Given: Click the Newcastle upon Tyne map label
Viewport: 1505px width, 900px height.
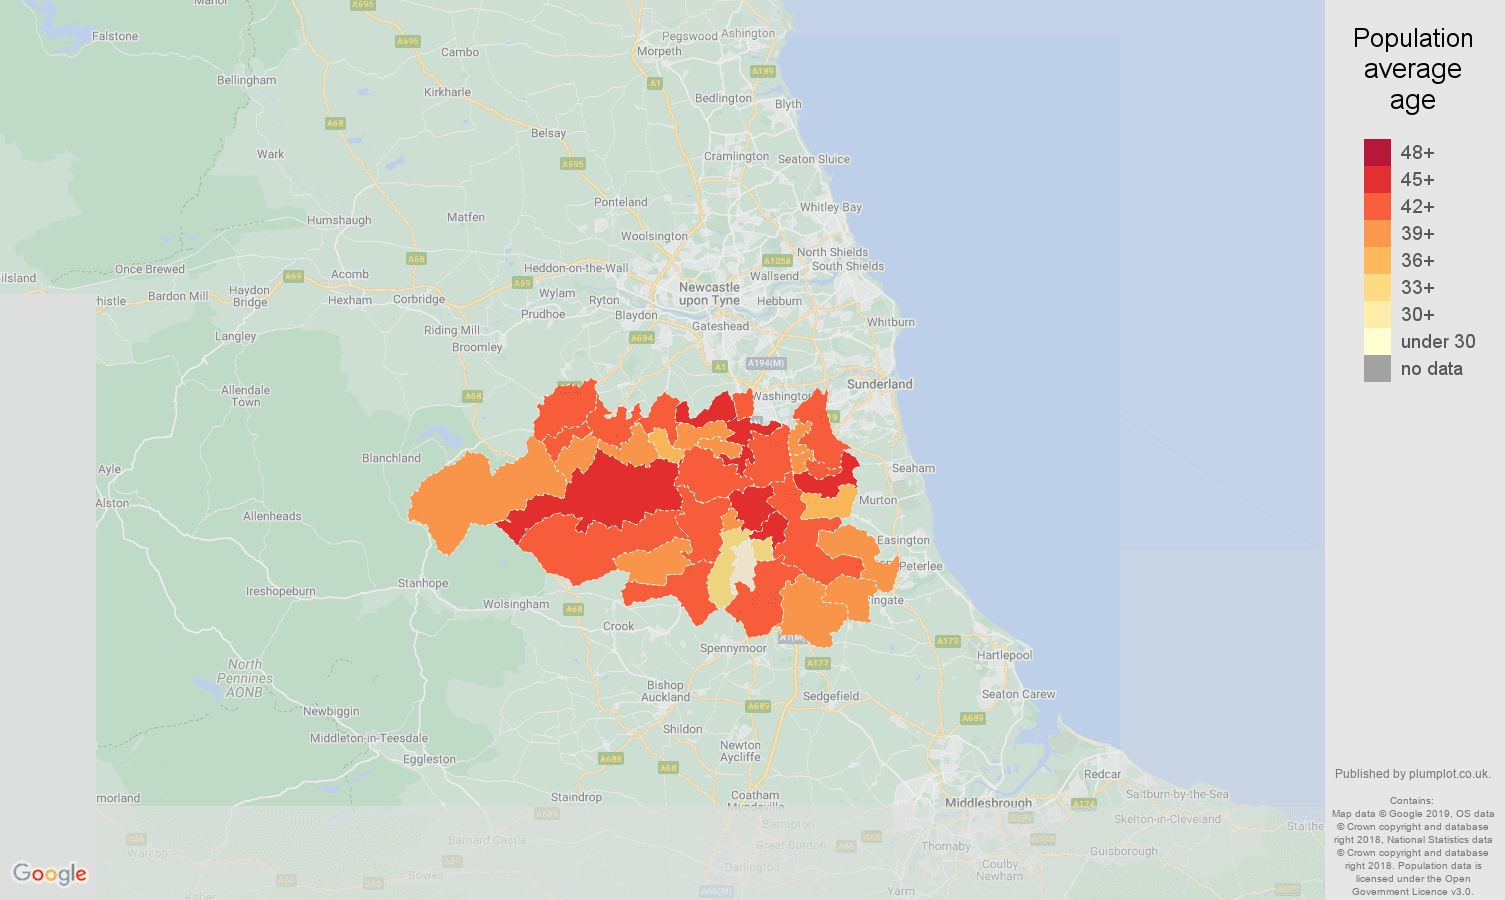Looking at the screenshot, I should coord(709,294).
